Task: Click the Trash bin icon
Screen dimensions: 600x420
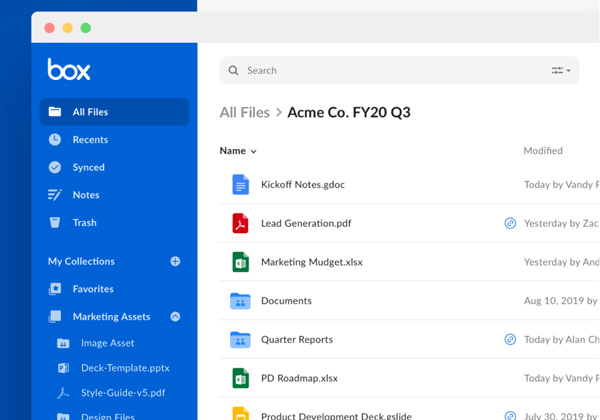Action: click(55, 222)
